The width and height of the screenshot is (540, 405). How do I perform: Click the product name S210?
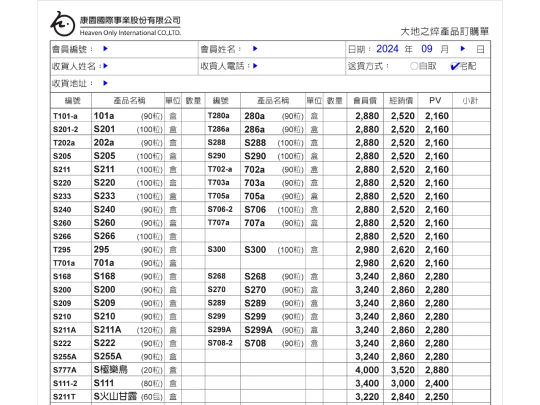(x=104, y=316)
